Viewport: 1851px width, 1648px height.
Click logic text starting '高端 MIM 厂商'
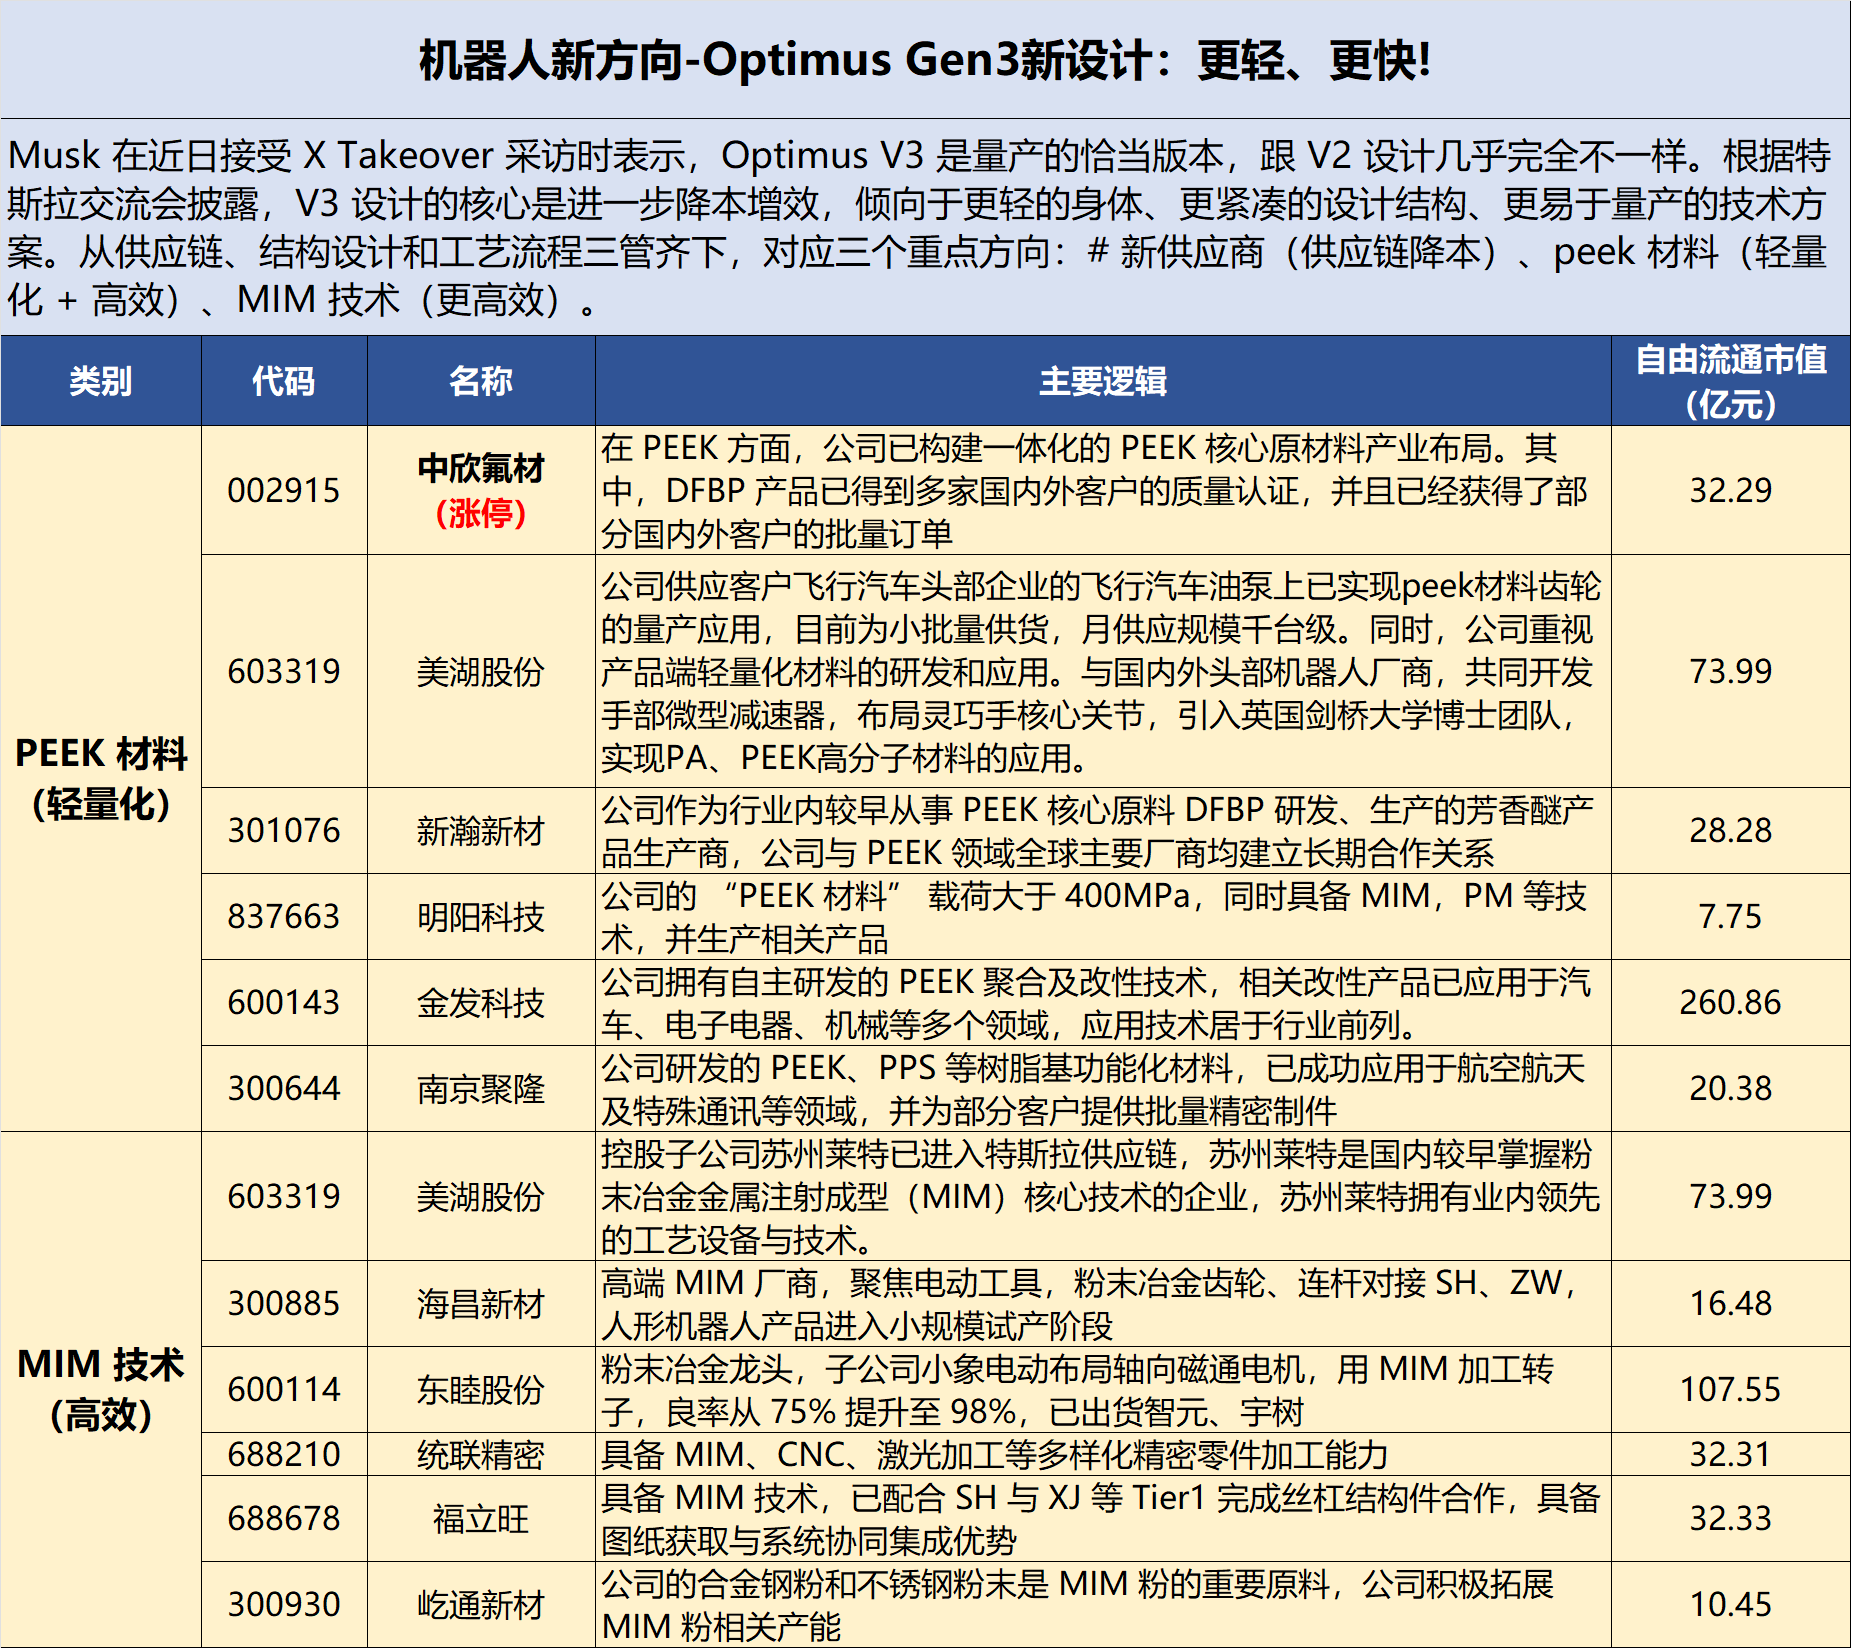[x=1090, y=1304]
